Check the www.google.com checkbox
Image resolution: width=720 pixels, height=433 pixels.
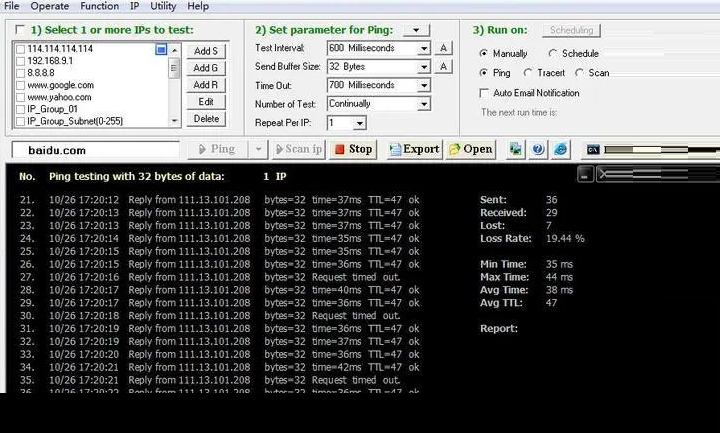(20, 85)
